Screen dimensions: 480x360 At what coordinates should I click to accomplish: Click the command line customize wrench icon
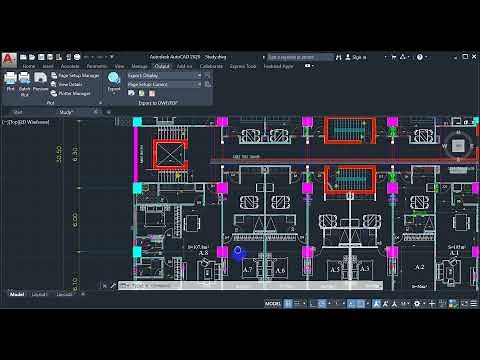pyautogui.click(x=113, y=286)
